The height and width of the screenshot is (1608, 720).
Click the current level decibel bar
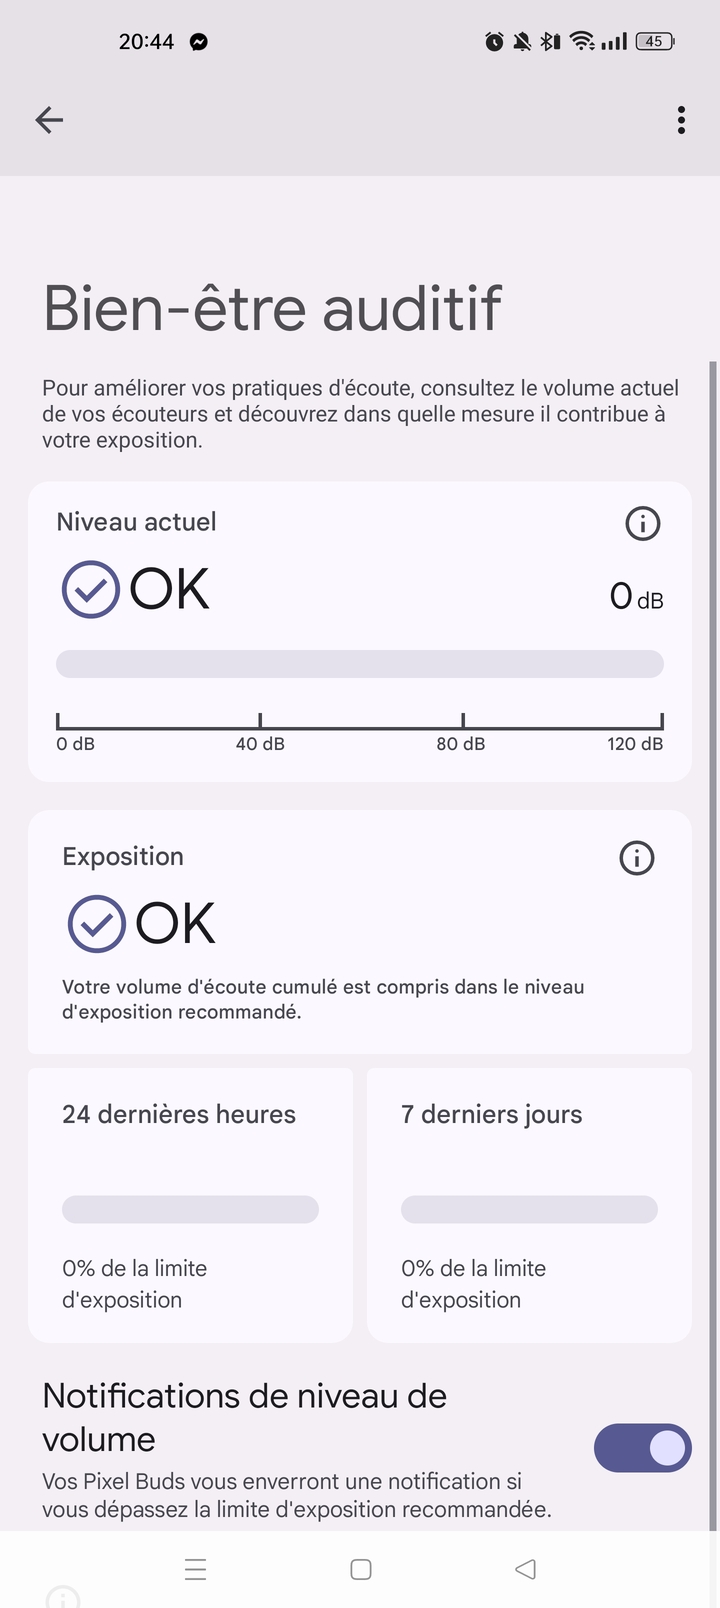coord(360,664)
